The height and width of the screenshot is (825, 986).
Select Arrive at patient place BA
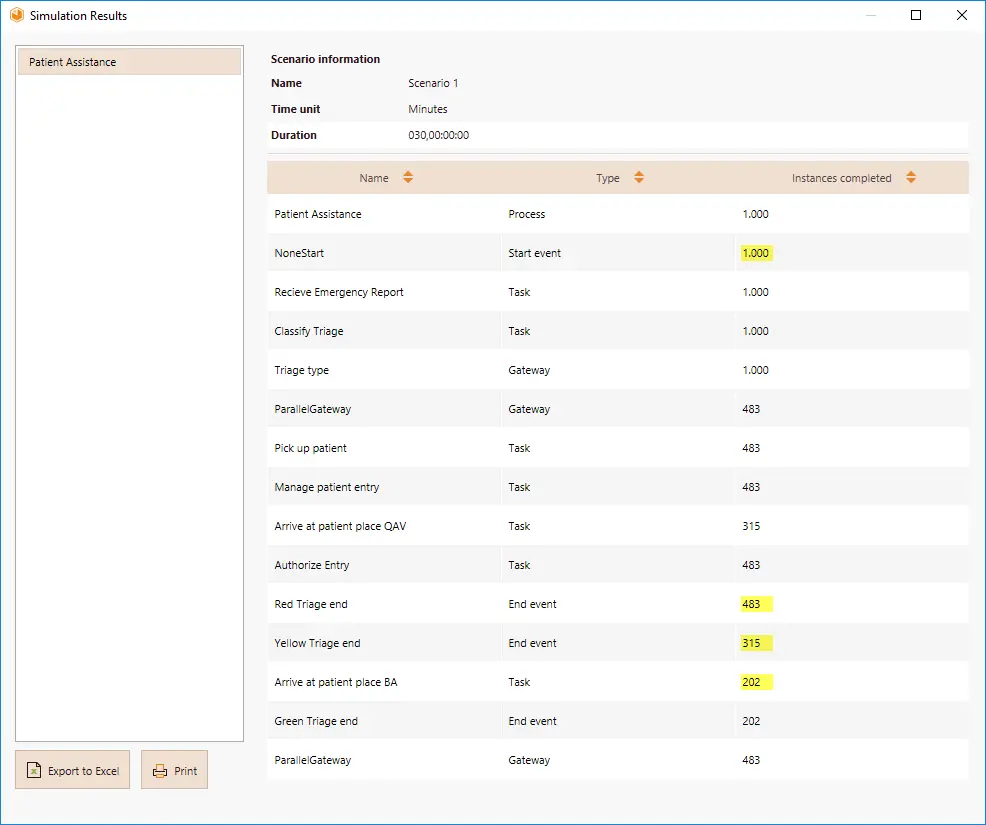(618, 682)
